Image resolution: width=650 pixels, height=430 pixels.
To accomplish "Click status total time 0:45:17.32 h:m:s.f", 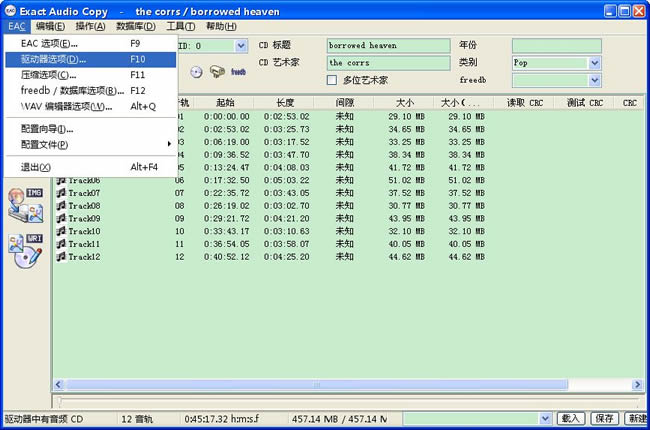I will (222, 419).
